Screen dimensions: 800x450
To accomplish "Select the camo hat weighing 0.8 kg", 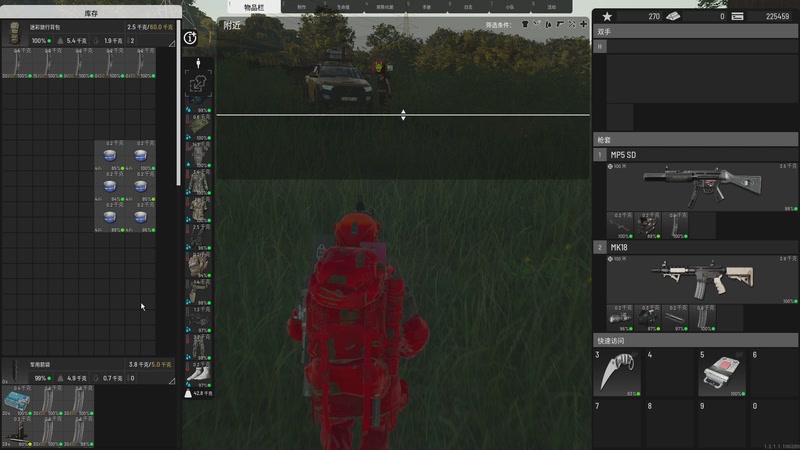I will (x=198, y=127).
